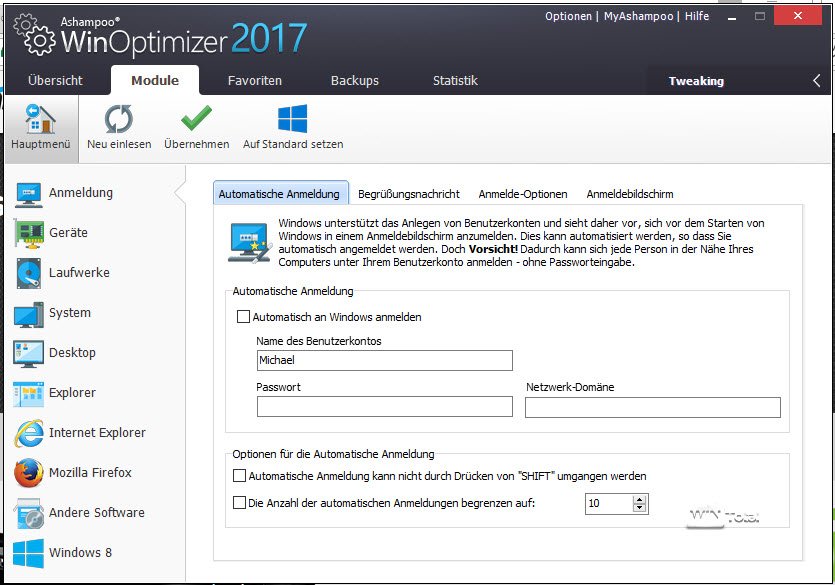Select the Anmeldung monitor icon
The width and height of the screenshot is (835, 585).
pyautogui.click(x=29, y=194)
